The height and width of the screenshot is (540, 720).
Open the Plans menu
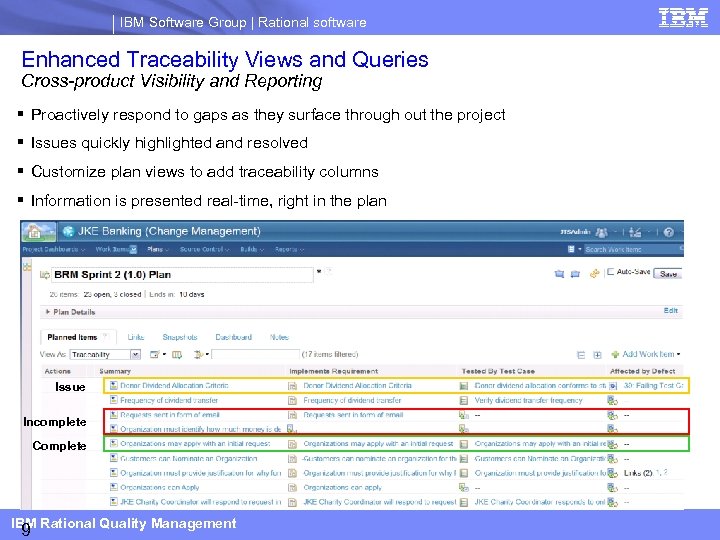158,249
